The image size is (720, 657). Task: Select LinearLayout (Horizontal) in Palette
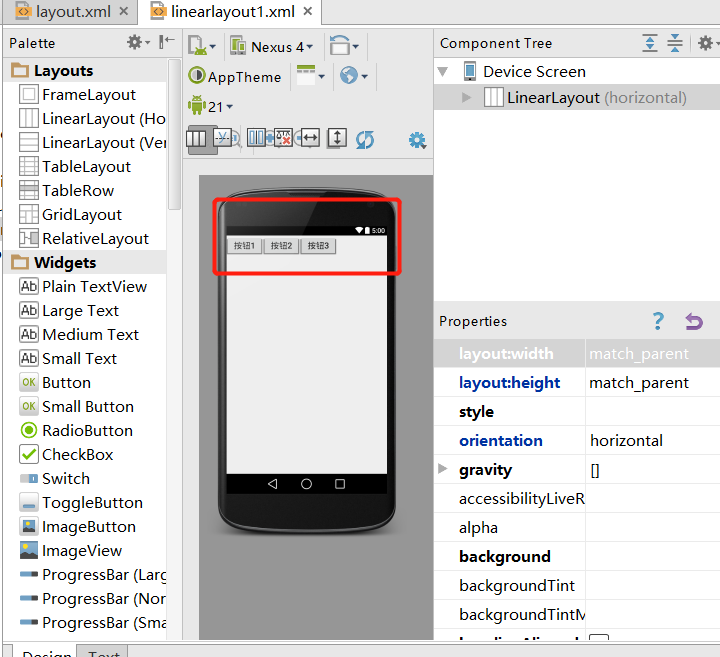92,118
